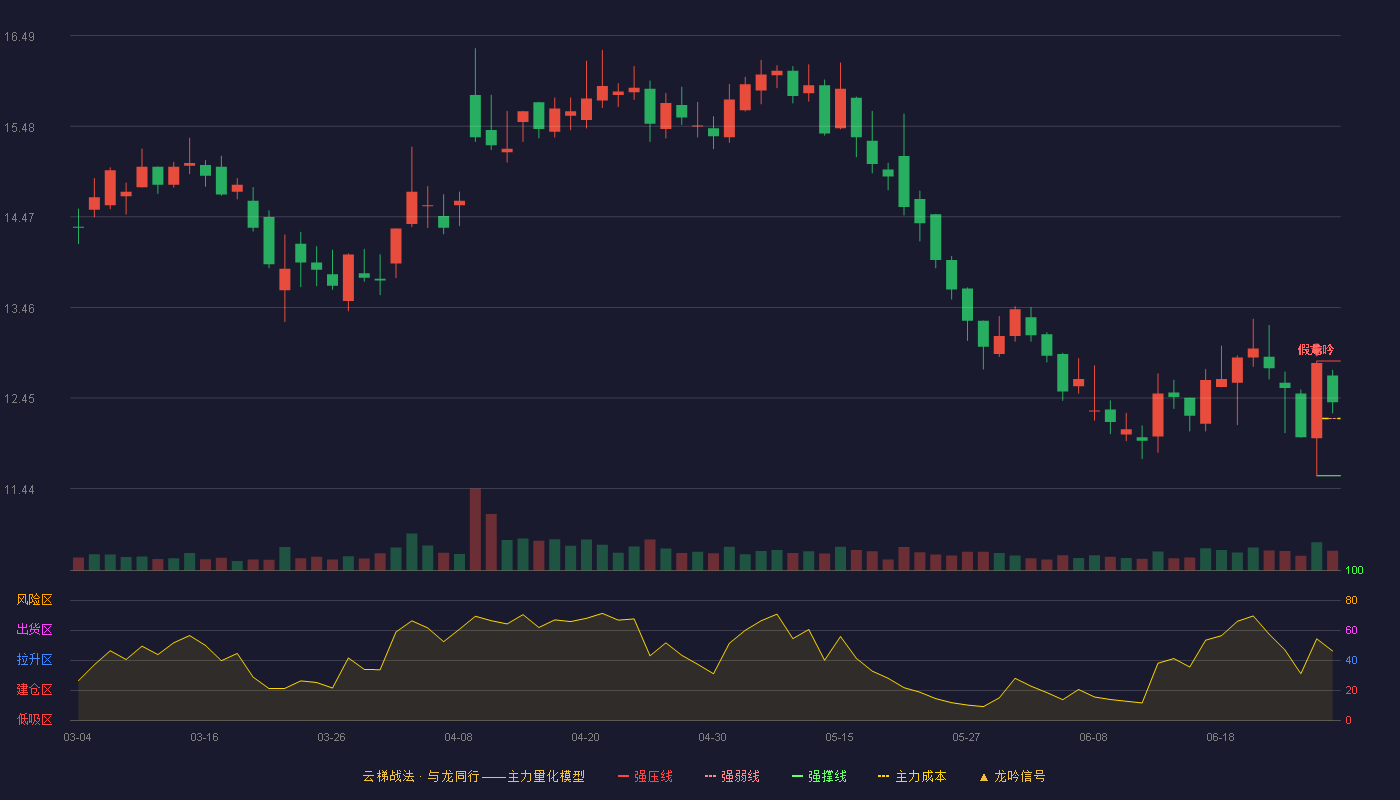Click the 14.47 price axis label
1400x800 pixels.
[19, 218]
